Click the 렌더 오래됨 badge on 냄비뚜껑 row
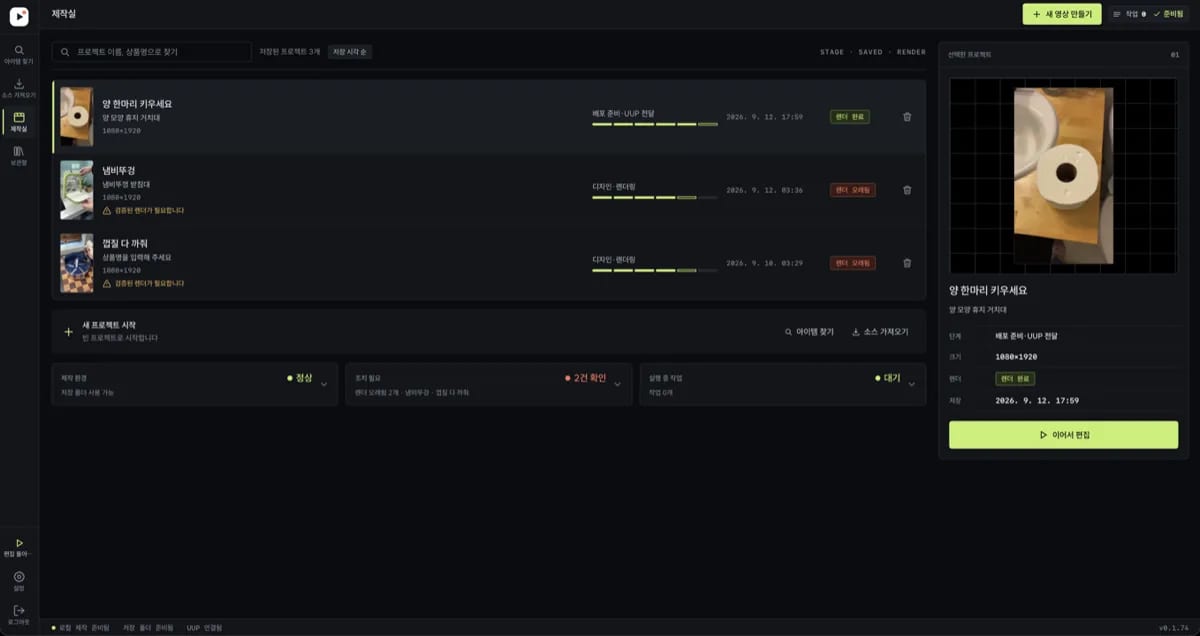Image resolution: width=1200 pixels, height=636 pixels. click(x=852, y=190)
